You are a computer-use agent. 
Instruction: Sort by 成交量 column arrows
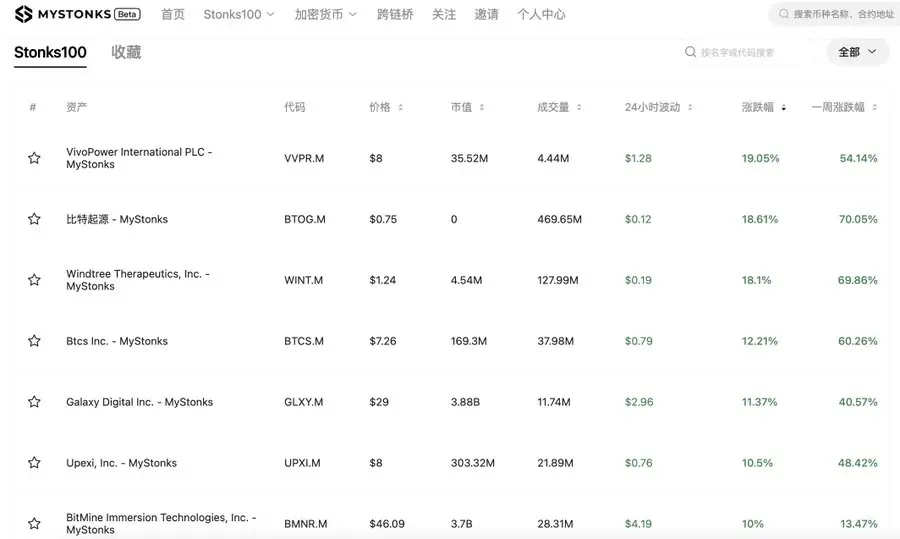[x=579, y=107]
